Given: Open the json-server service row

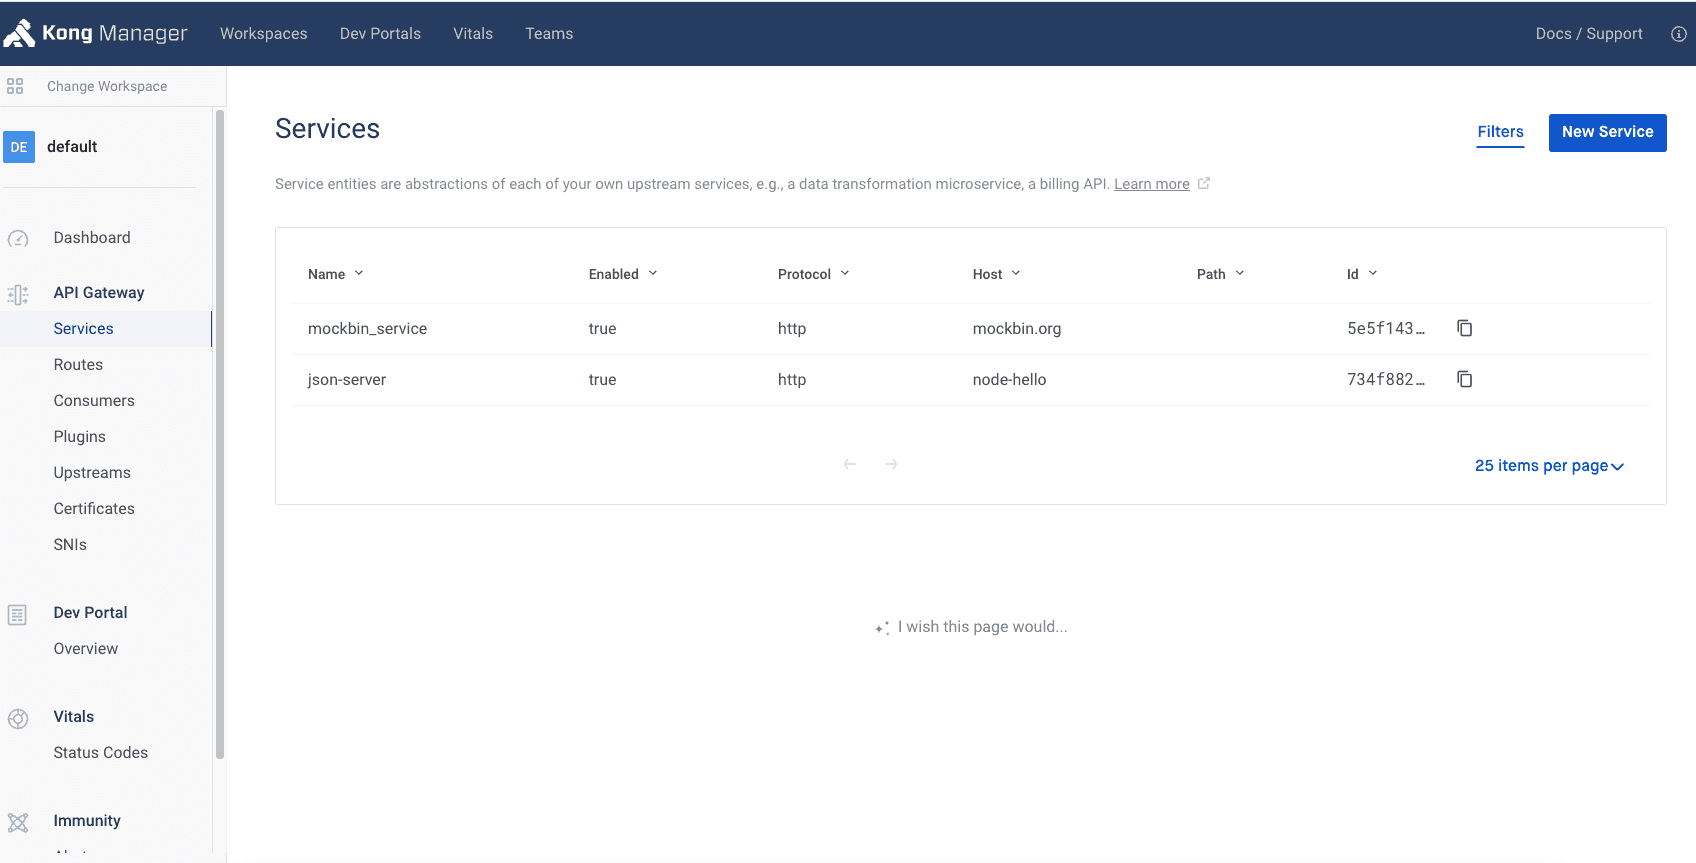Looking at the screenshot, I should (970, 380).
